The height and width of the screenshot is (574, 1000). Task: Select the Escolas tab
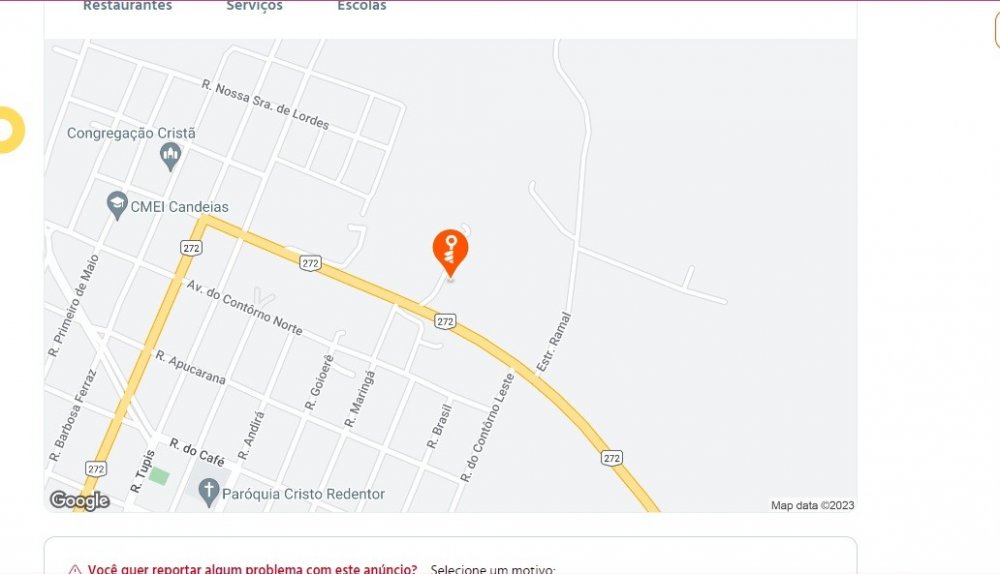tap(362, 6)
